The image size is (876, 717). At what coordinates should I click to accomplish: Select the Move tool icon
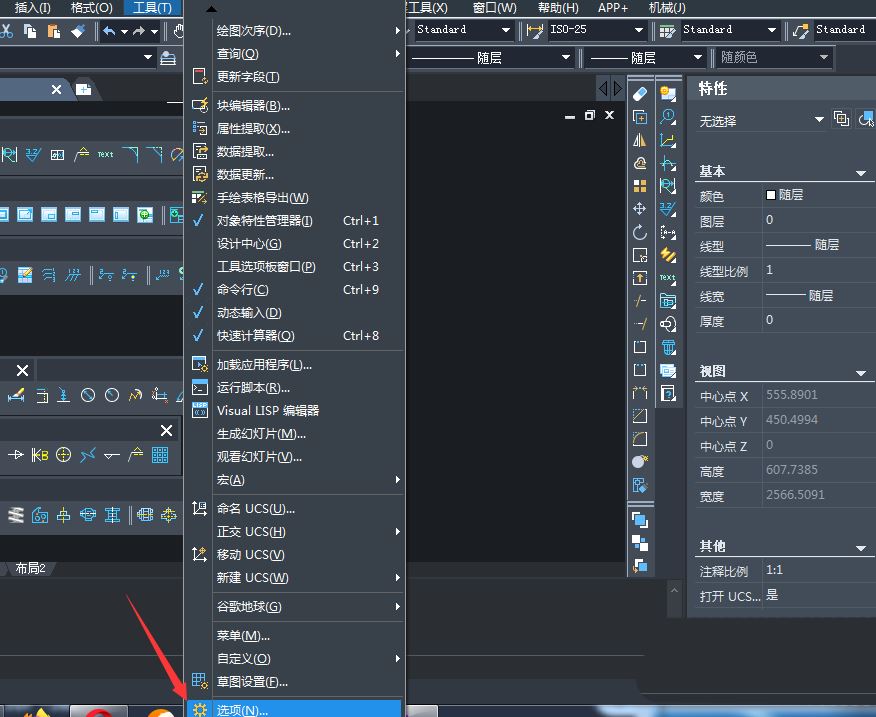640,208
